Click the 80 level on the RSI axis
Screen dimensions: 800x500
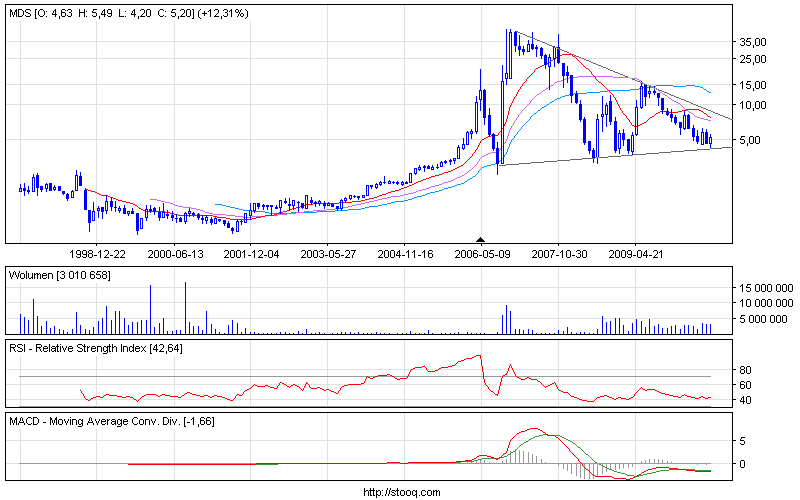tap(746, 370)
